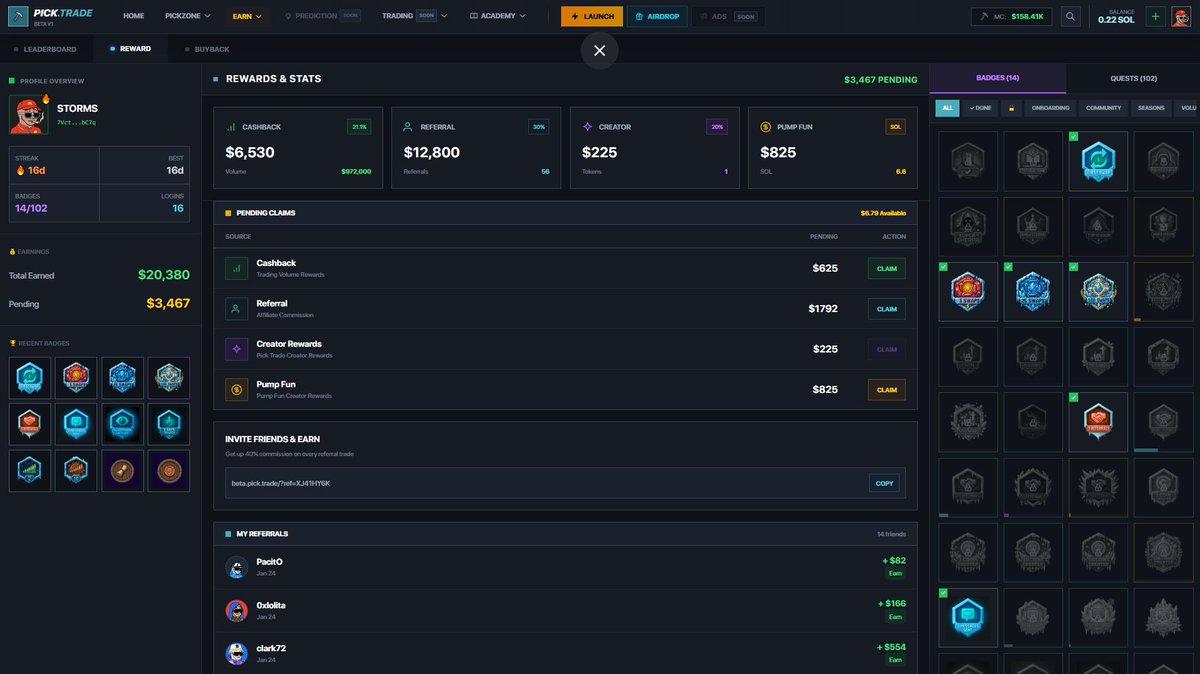Click STORMS profile avatar picture

coord(30,115)
